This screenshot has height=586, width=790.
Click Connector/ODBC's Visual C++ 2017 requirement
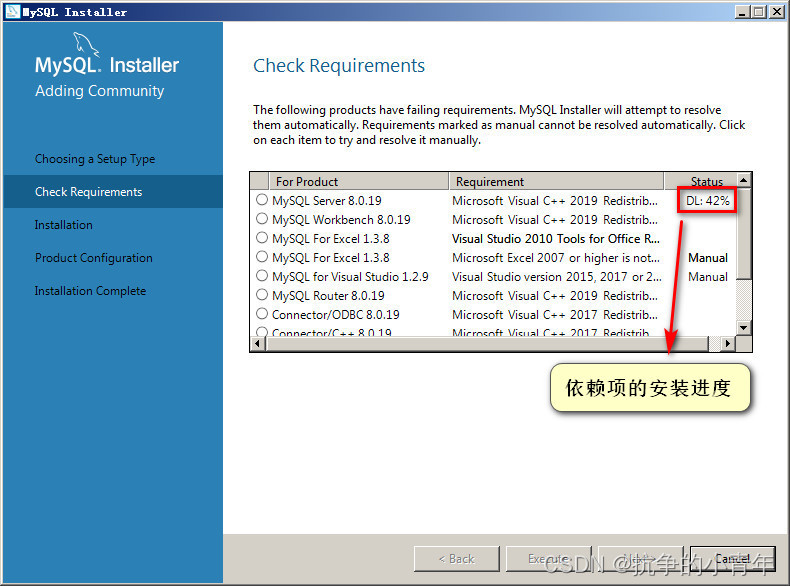point(555,314)
